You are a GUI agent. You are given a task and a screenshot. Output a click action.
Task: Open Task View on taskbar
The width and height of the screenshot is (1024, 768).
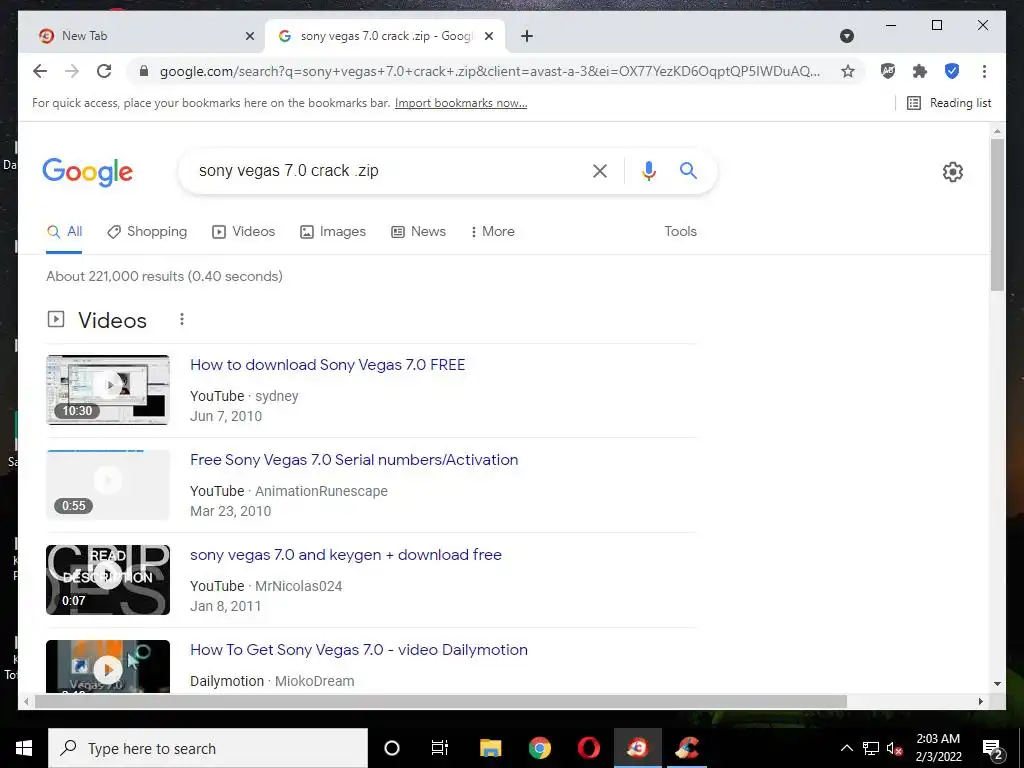(440, 748)
